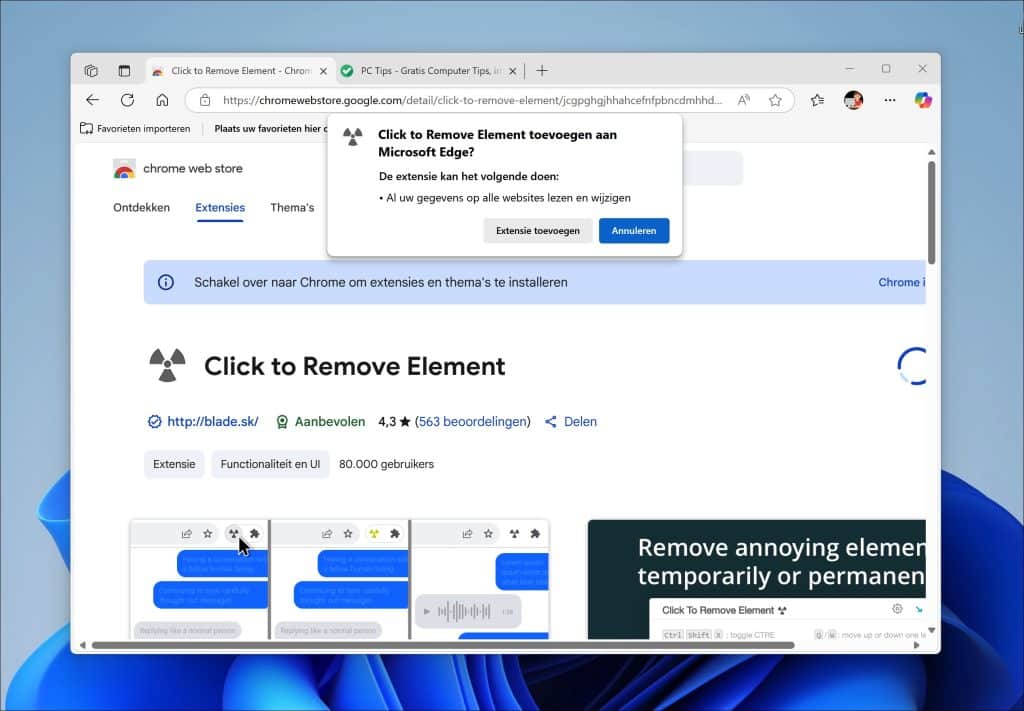
Task: Click the chrome web store logo
Action: pos(178,168)
